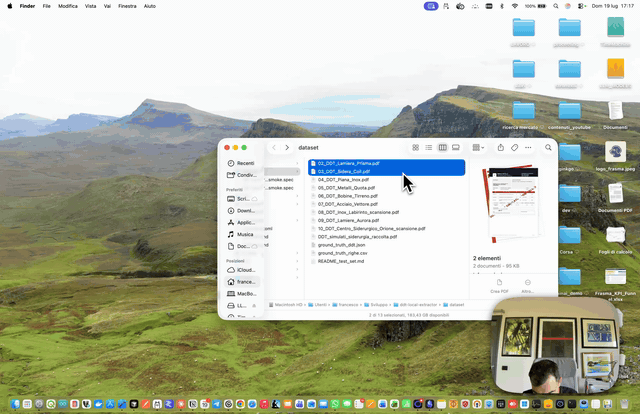Image resolution: width=640 pixels, height=414 pixels.
Task: Click Utenti in the path bar
Action: [318, 305]
